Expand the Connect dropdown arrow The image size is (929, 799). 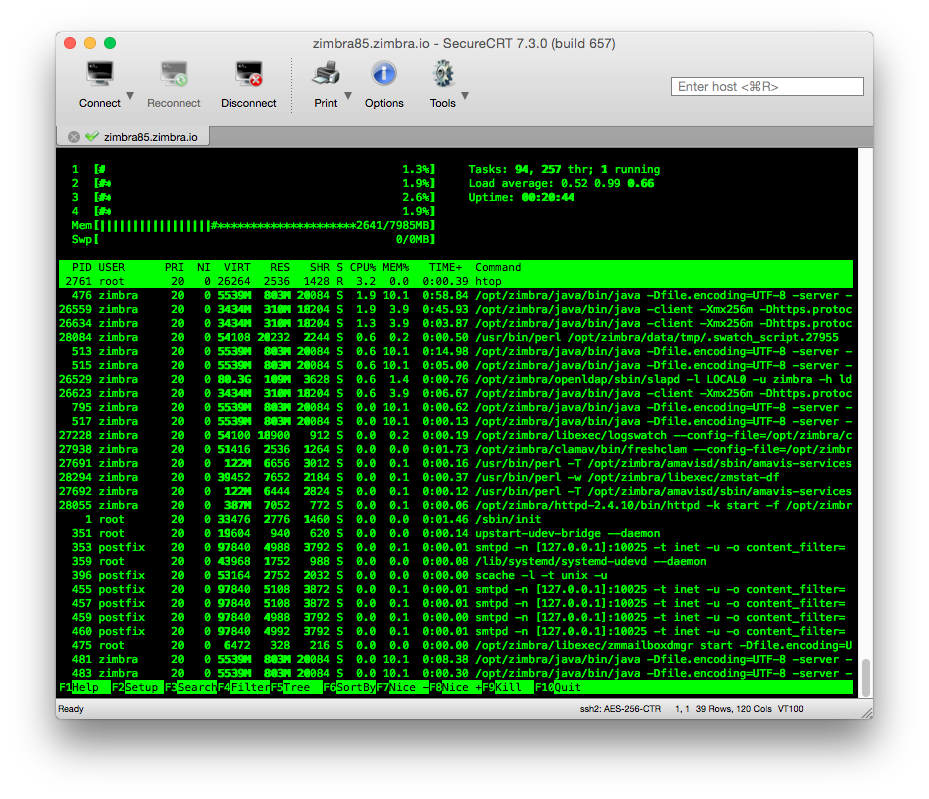tap(130, 95)
